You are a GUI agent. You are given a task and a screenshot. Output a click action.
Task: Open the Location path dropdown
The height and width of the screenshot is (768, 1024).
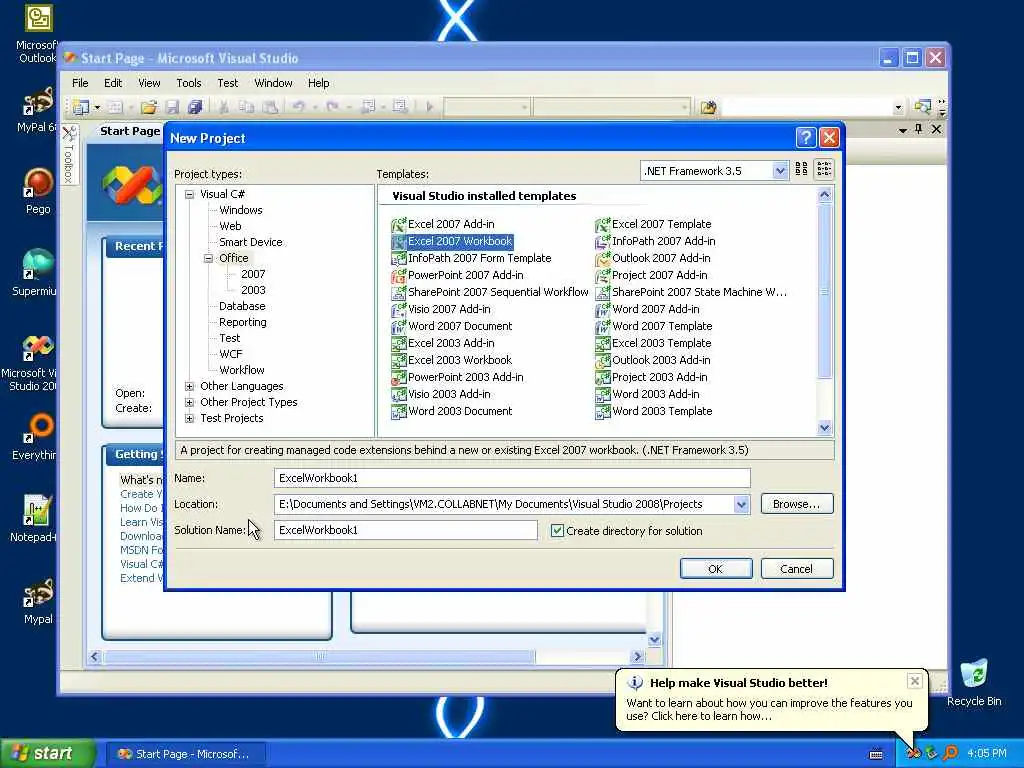pyautogui.click(x=741, y=504)
